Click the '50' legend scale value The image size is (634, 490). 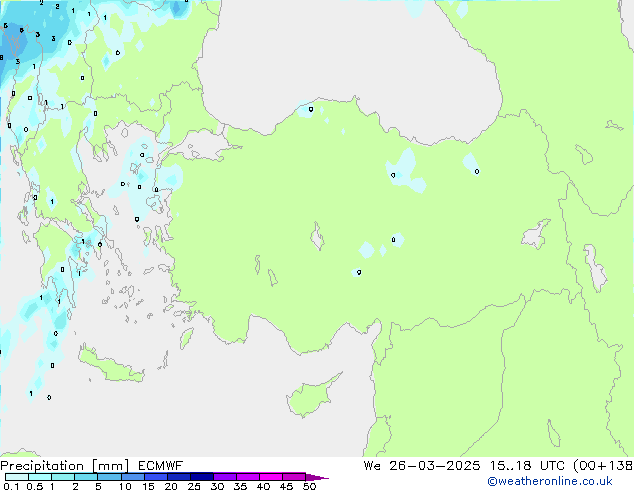point(310,486)
